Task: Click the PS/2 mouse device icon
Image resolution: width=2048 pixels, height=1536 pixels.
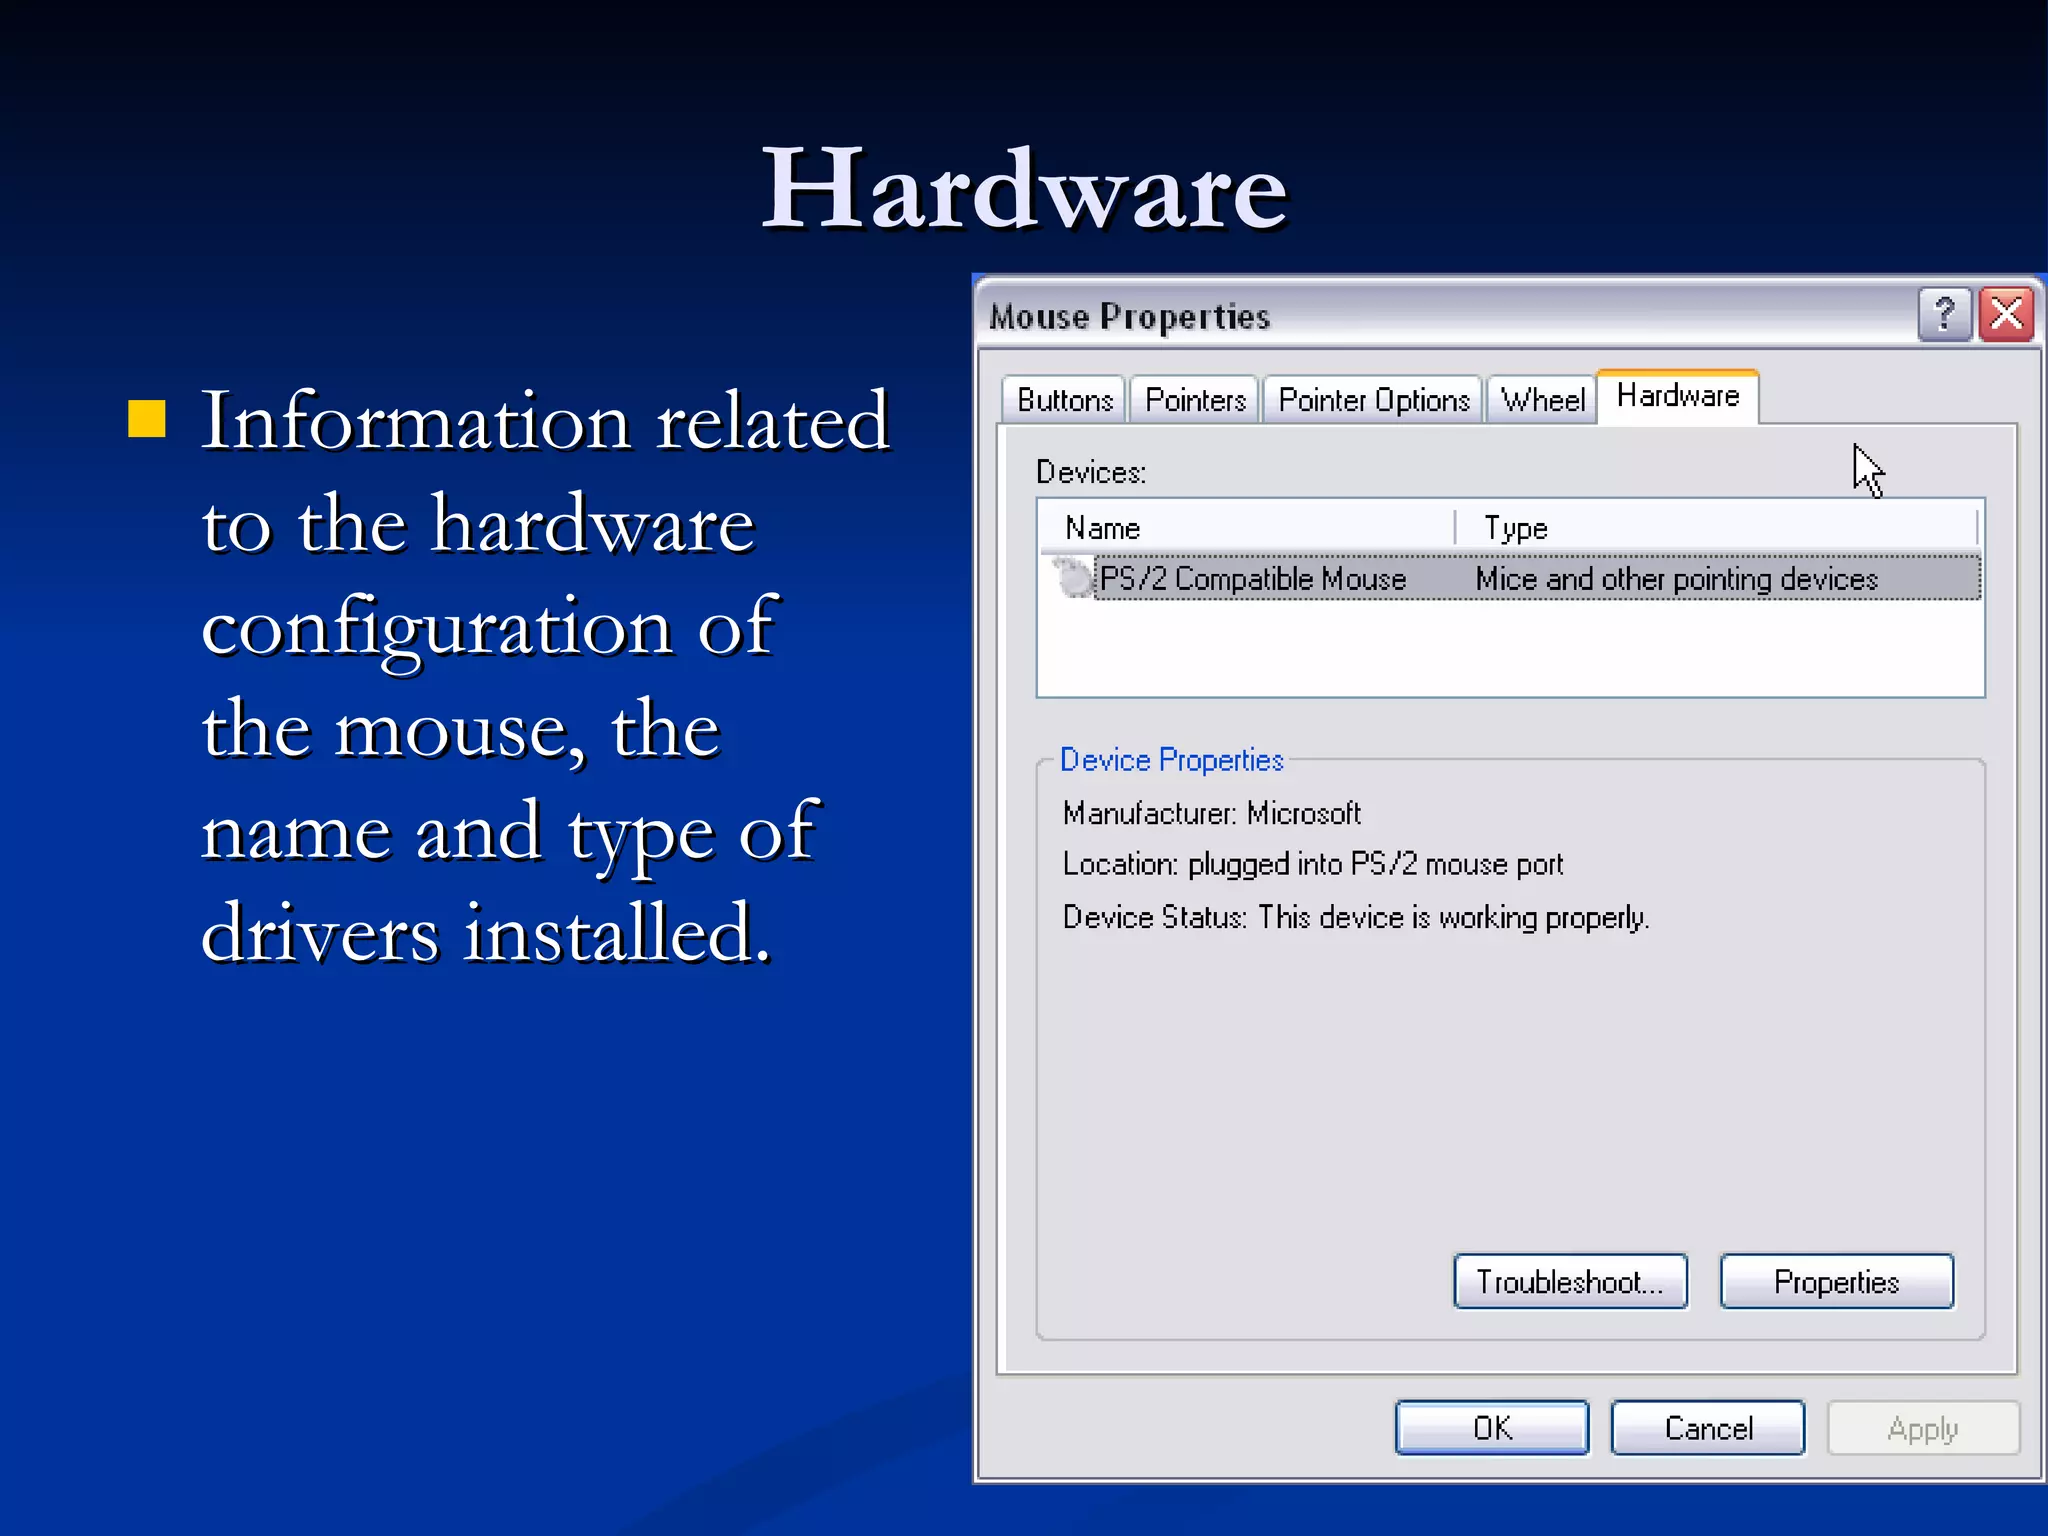Action: 1073,578
